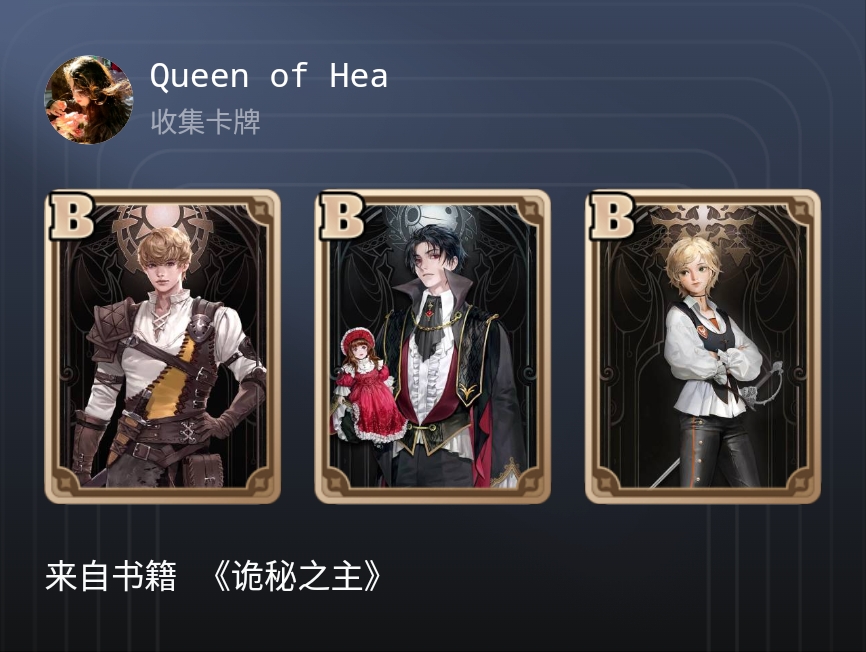Click the B rank badge on the third card
866x652 pixels.
point(612,216)
